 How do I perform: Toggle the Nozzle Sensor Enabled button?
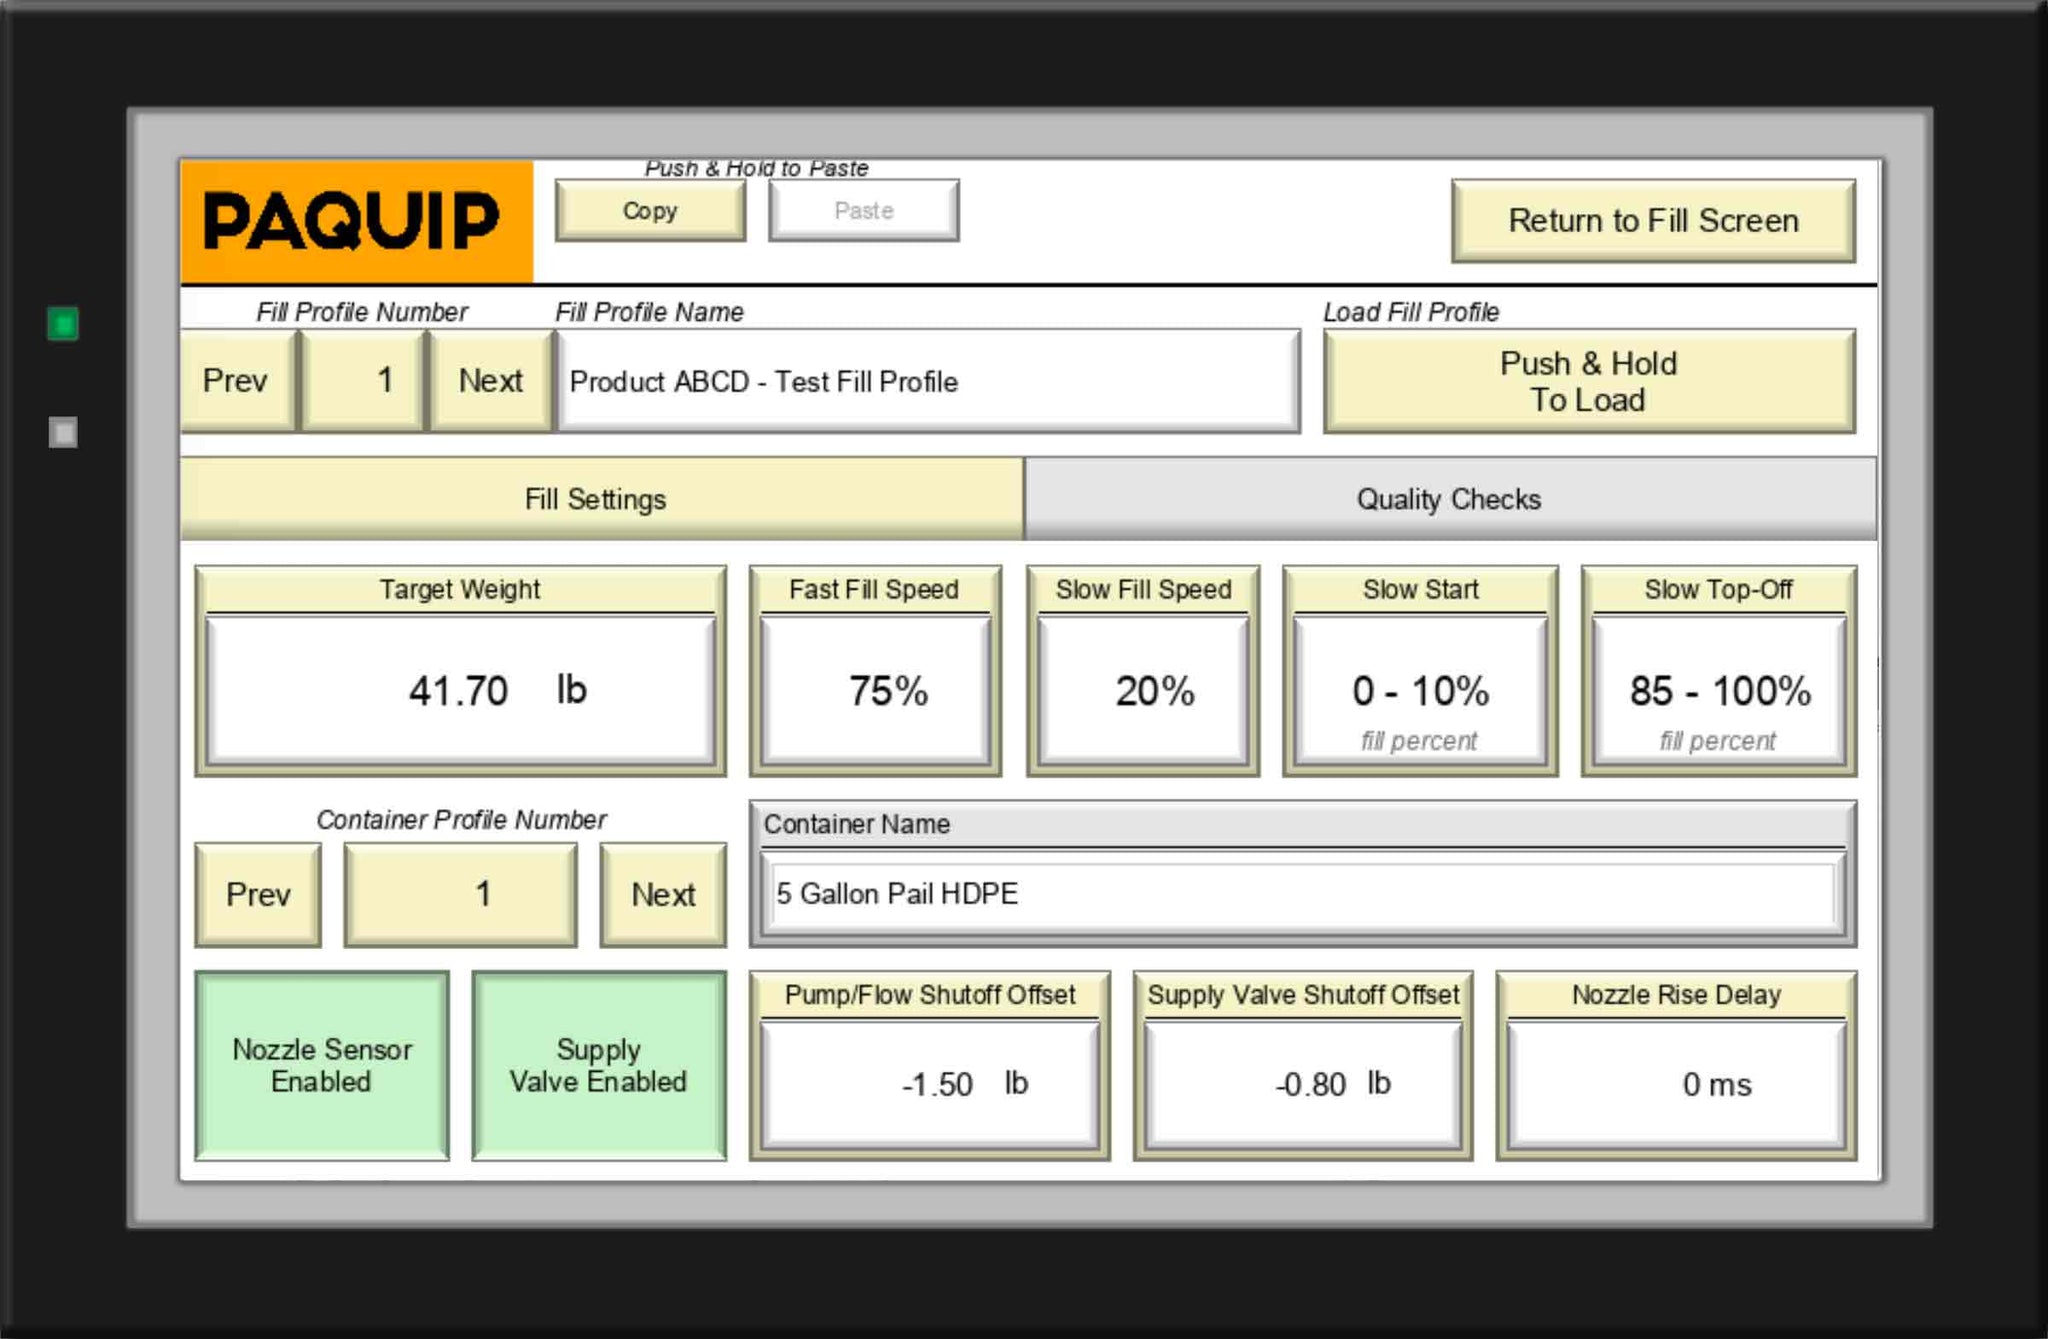pos(321,1065)
